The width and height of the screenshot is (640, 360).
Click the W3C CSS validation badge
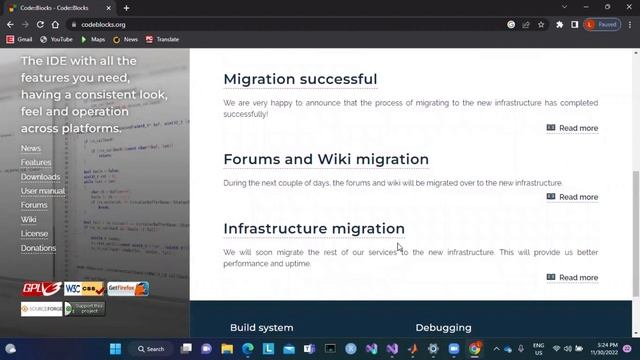[x=84, y=289]
